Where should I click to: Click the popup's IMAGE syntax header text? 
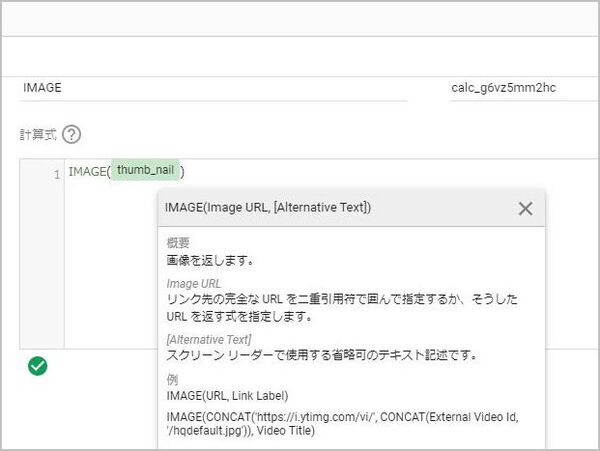268,207
